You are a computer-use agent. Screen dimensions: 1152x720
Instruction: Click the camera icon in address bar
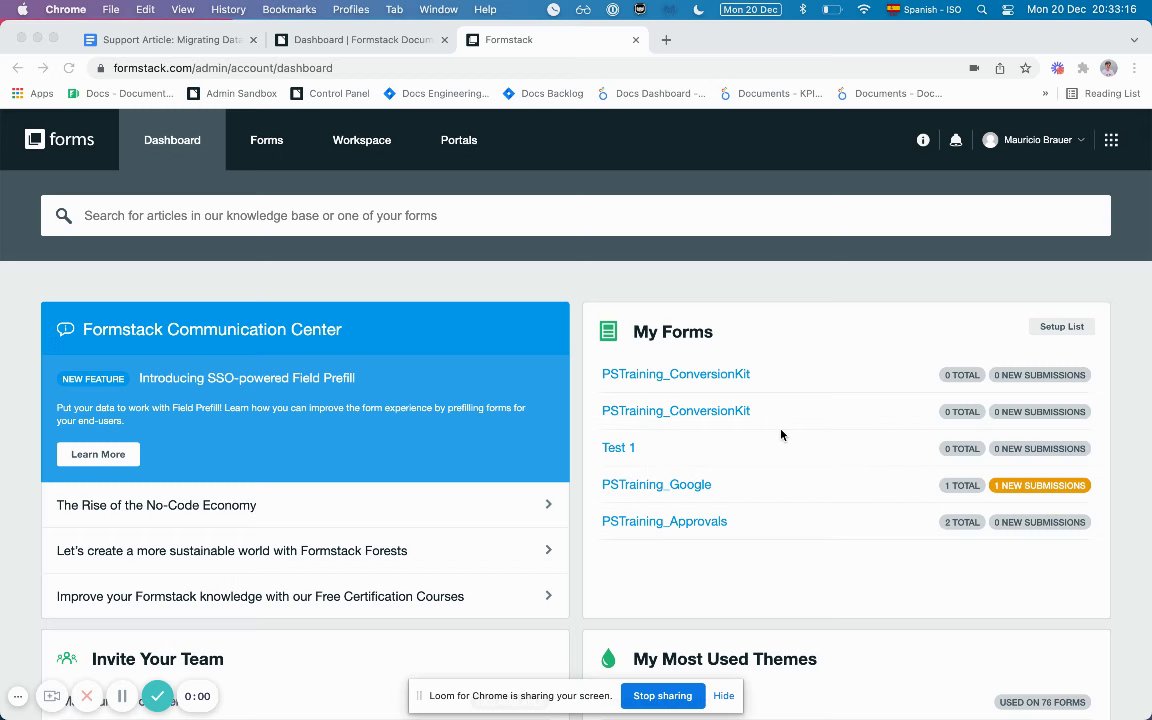[x=974, y=68]
